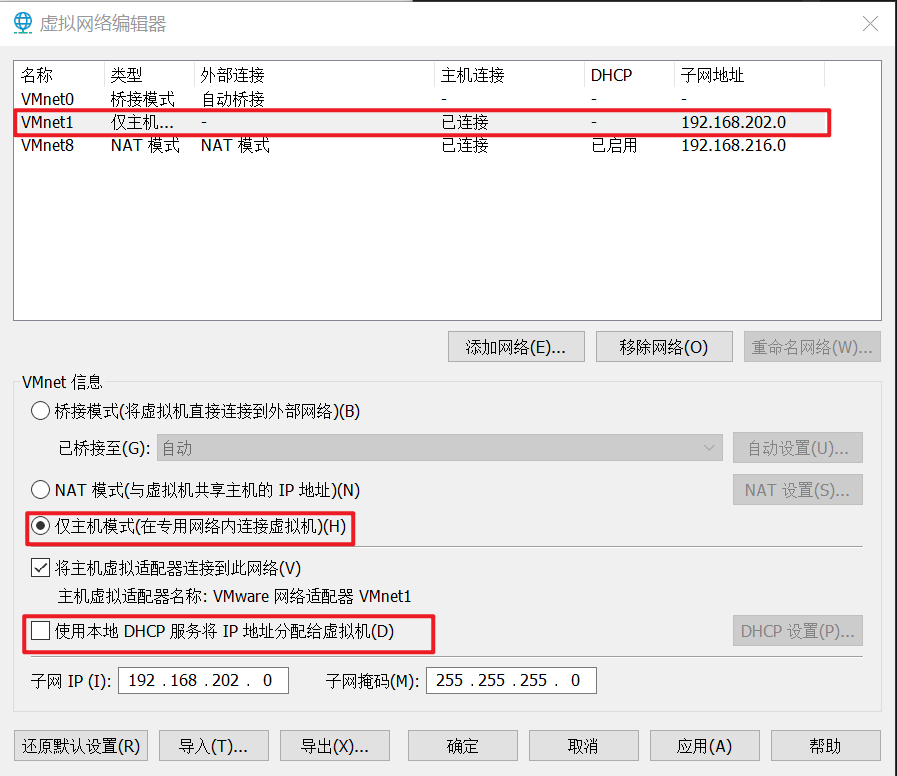Click the Virtual Network Editor globe icon
The image size is (897, 776).
pyautogui.click(x=23, y=23)
